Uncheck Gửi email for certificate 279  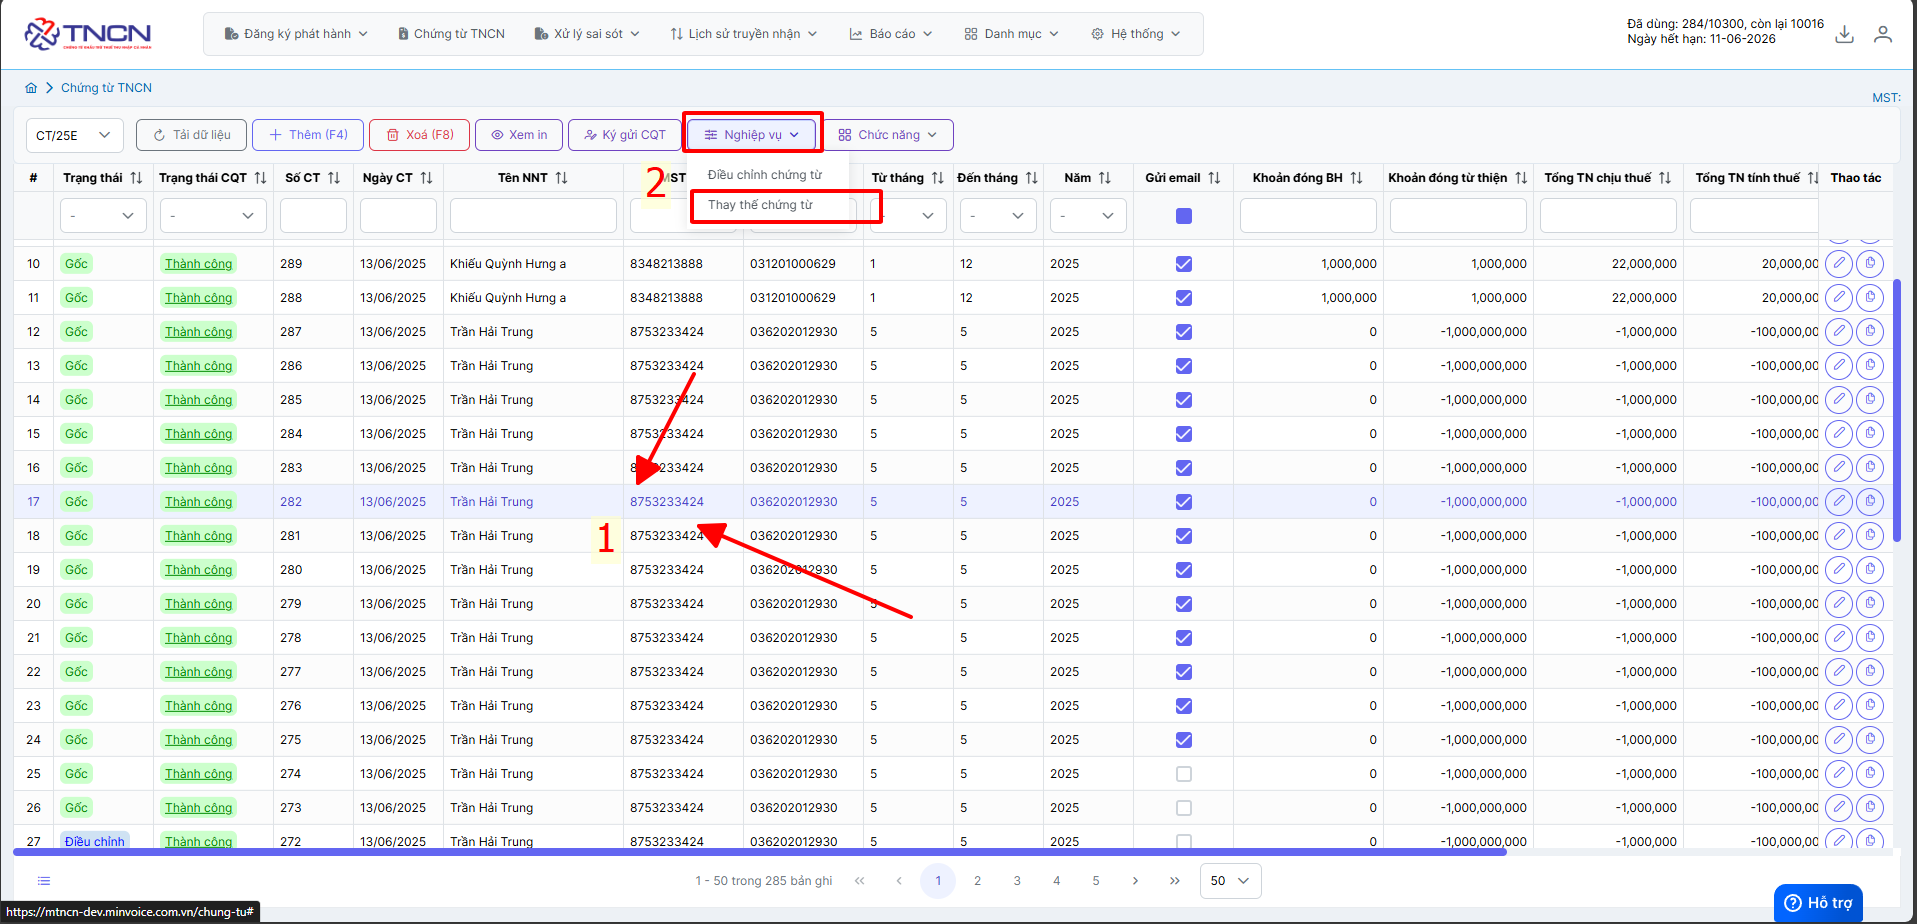[1184, 604]
